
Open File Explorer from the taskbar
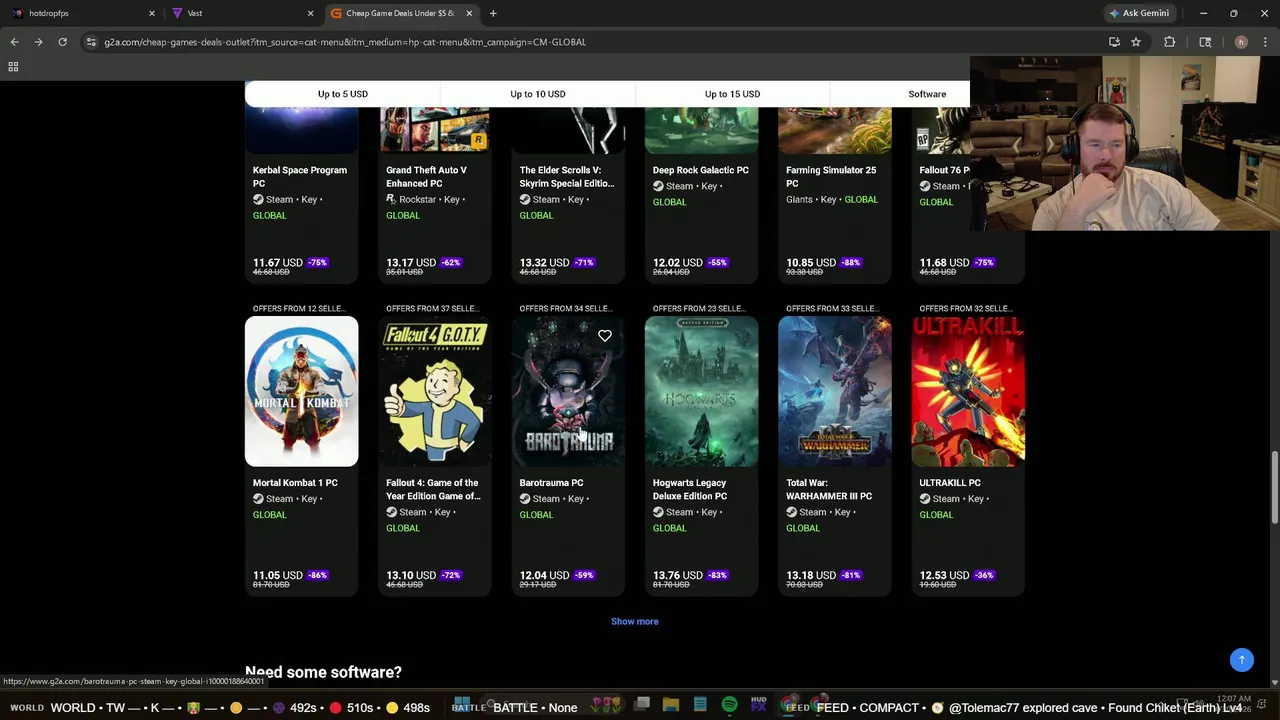click(x=671, y=705)
